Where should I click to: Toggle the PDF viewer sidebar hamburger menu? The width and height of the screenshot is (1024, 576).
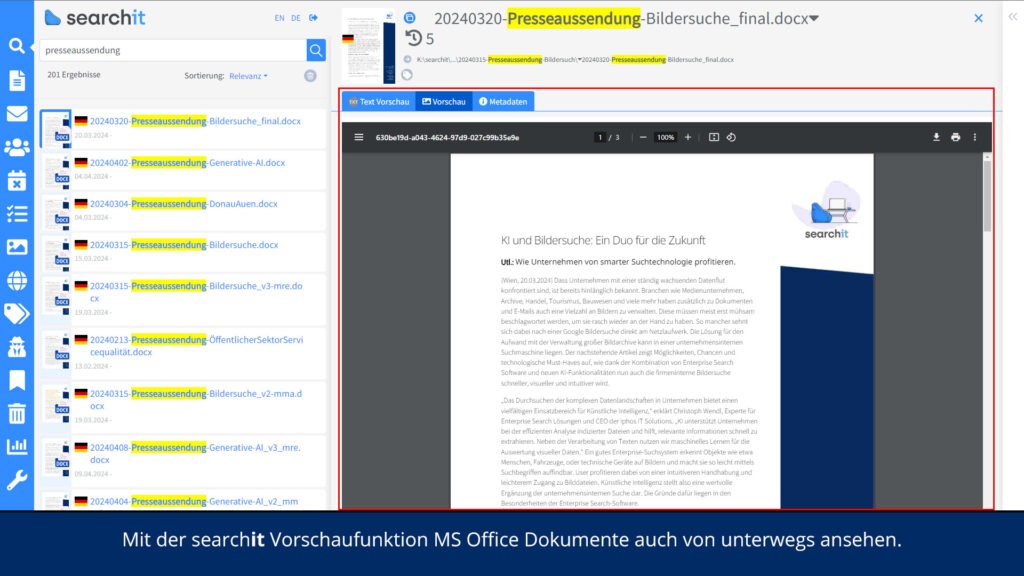[x=359, y=137]
